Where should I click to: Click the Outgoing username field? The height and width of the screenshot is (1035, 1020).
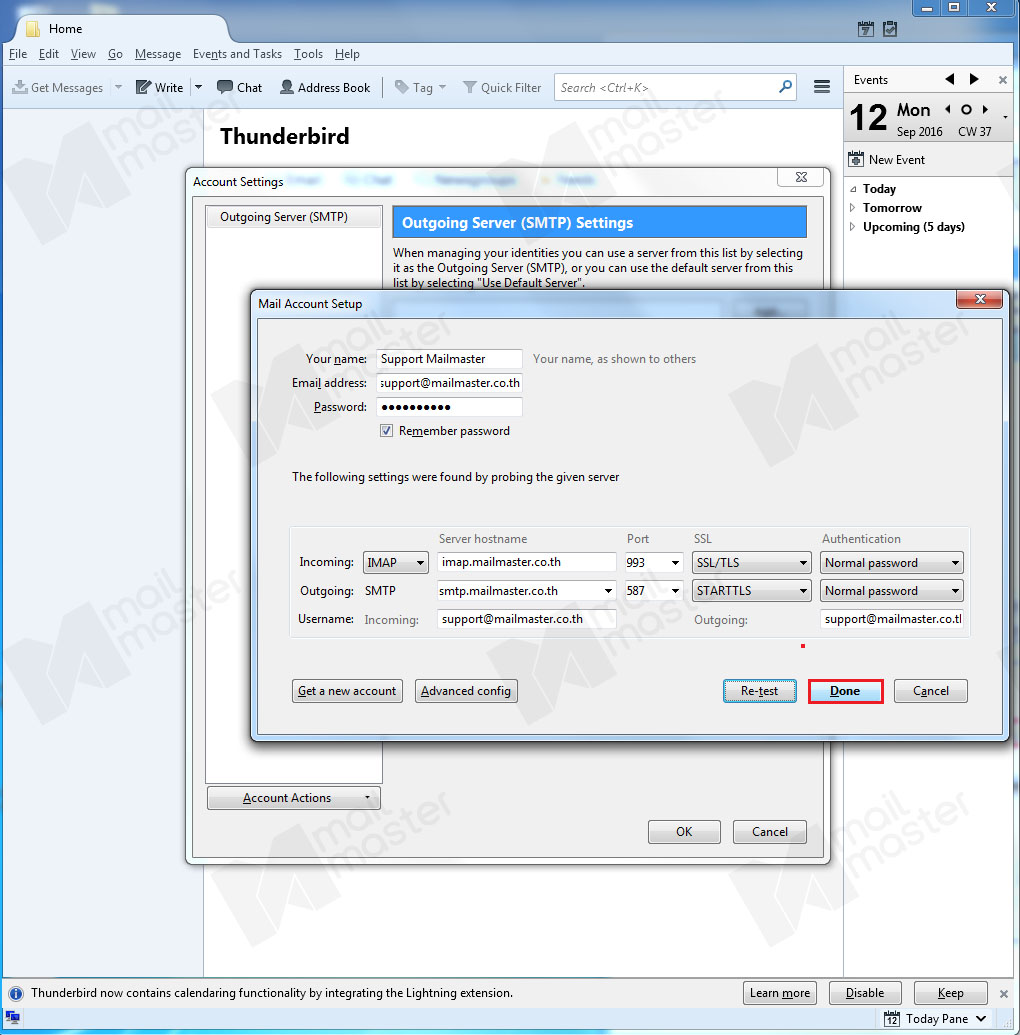[891, 619]
